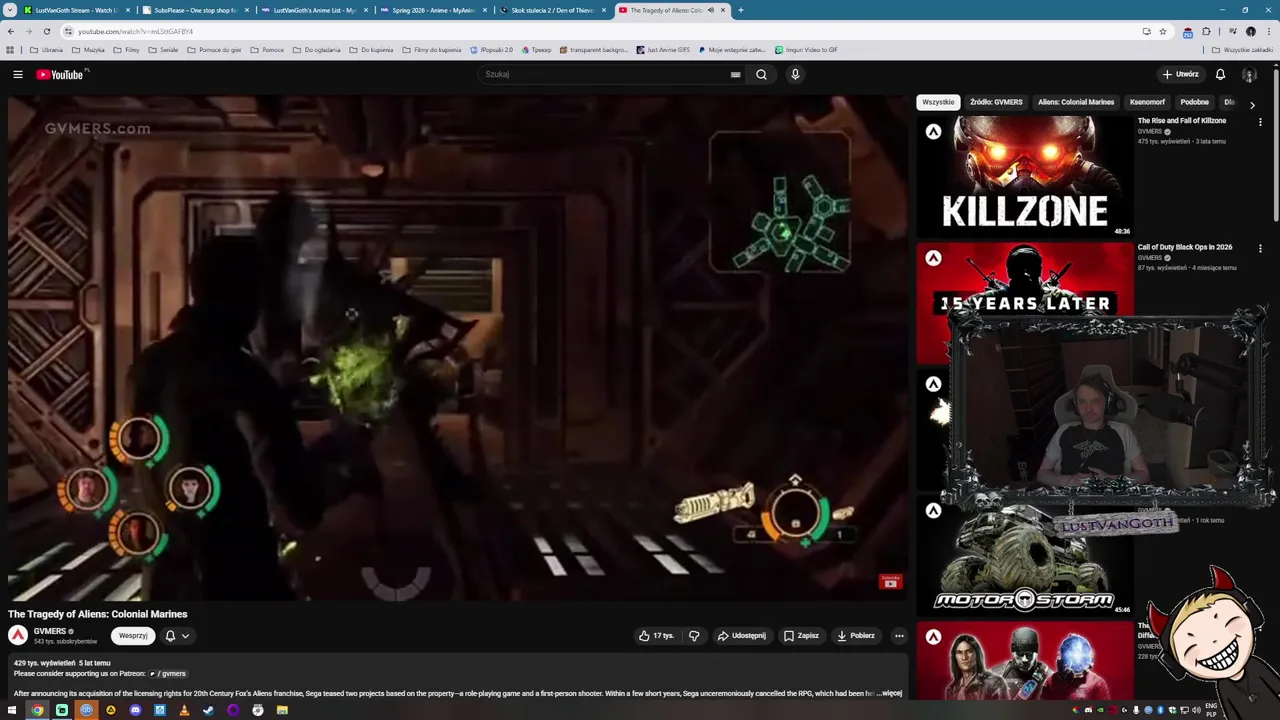
Task: Open the Muzyka bookmarks folder
Action: click(x=88, y=49)
